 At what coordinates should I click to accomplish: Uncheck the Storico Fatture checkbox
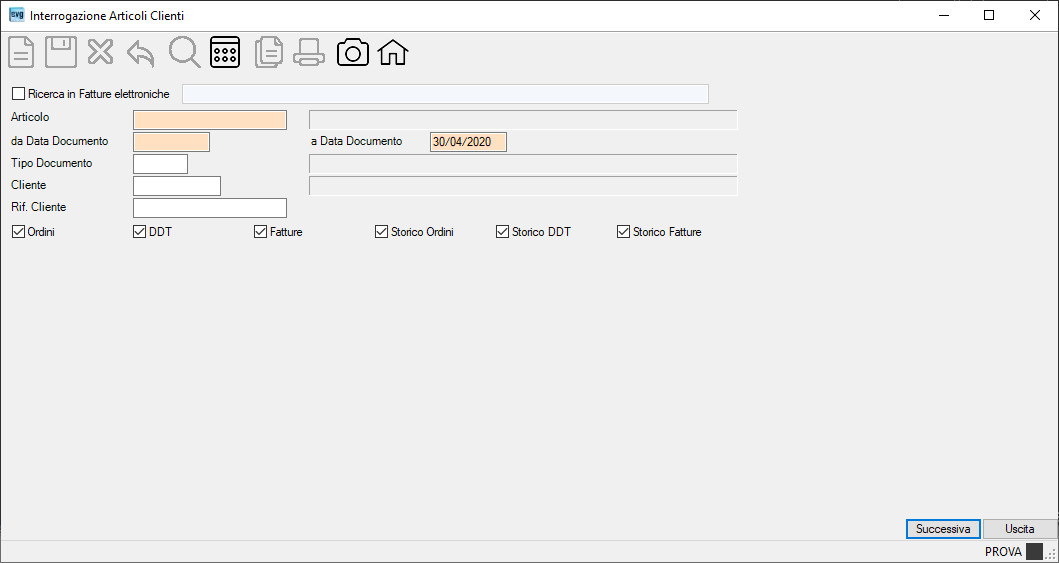(623, 232)
